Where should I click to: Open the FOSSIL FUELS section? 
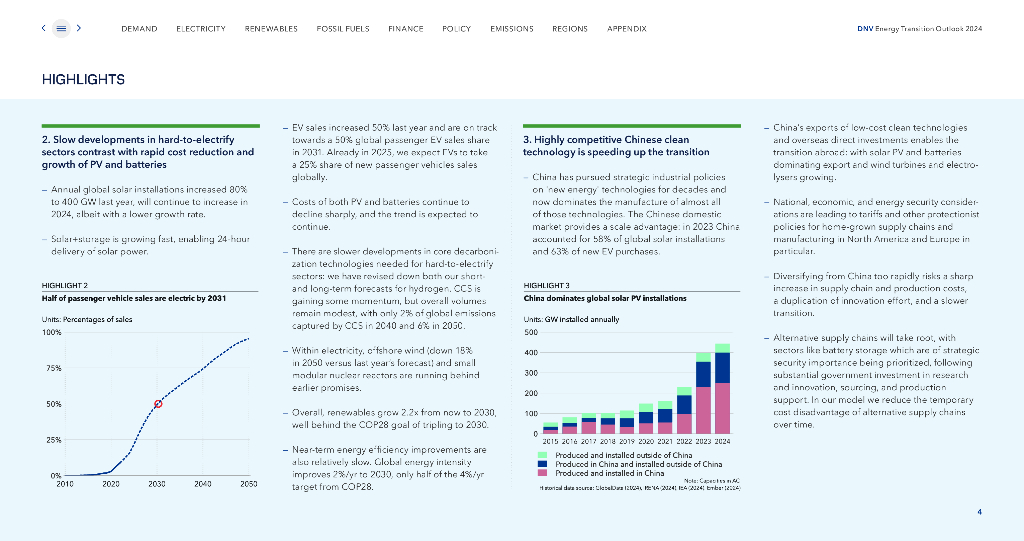[342, 29]
